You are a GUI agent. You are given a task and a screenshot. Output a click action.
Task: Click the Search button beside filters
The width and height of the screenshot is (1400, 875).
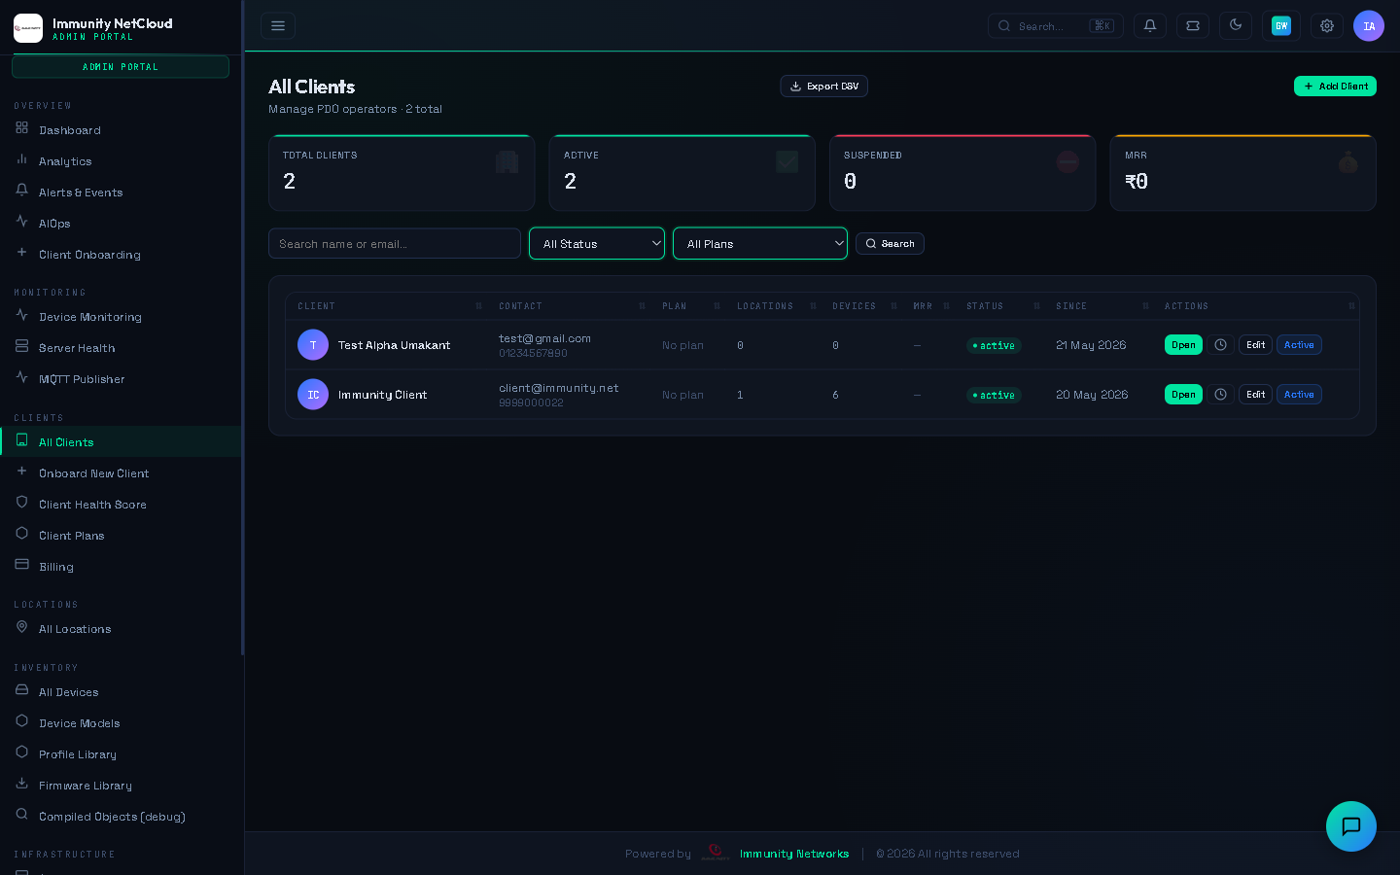coord(890,244)
